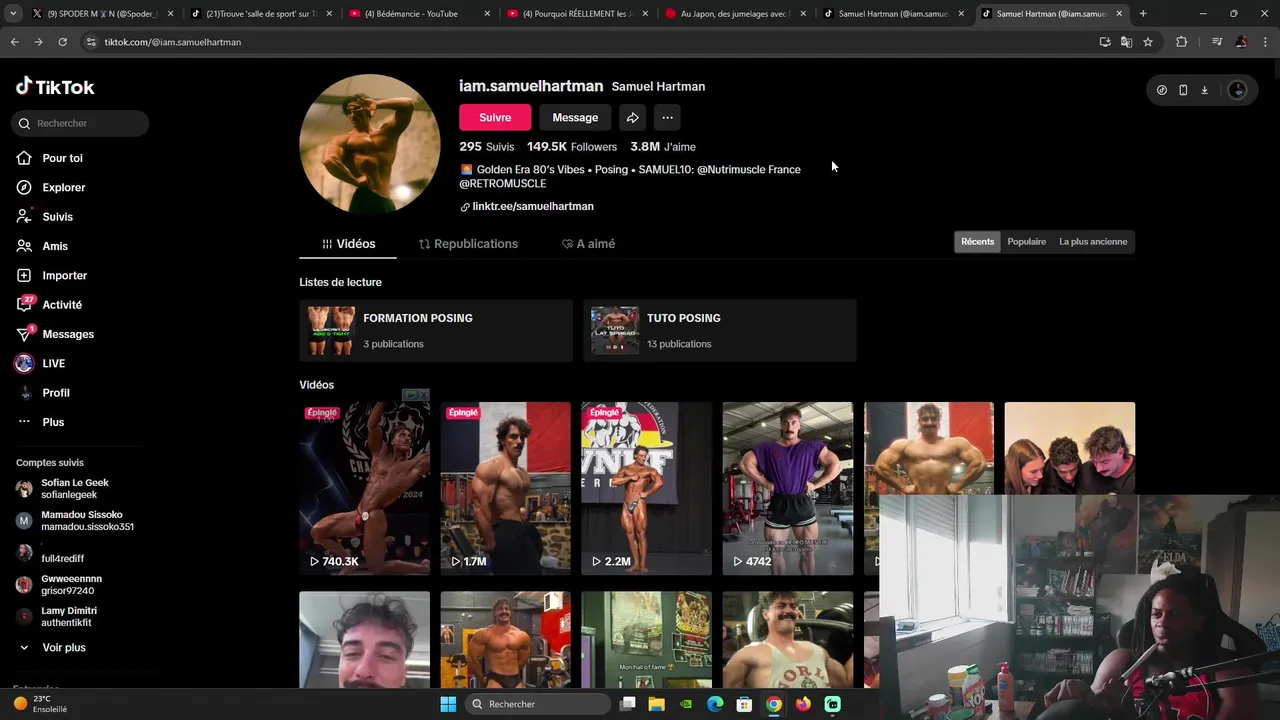Click the Windows taskbar Rechercher box
The height and width of the screenshot is (720, 1280).
click(x=539, y=704)
